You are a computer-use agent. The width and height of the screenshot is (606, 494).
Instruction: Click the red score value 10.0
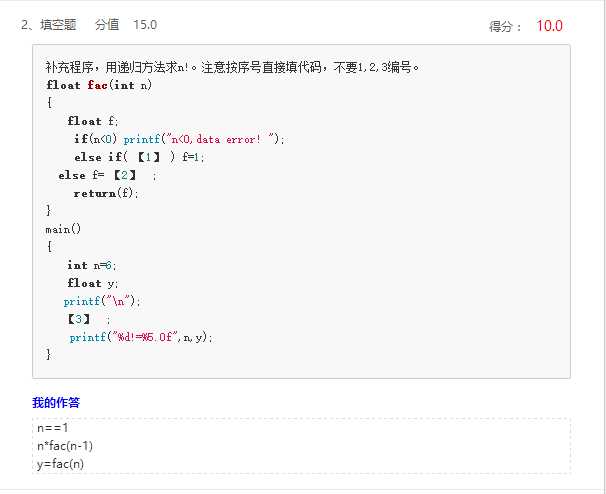[549, 26]
